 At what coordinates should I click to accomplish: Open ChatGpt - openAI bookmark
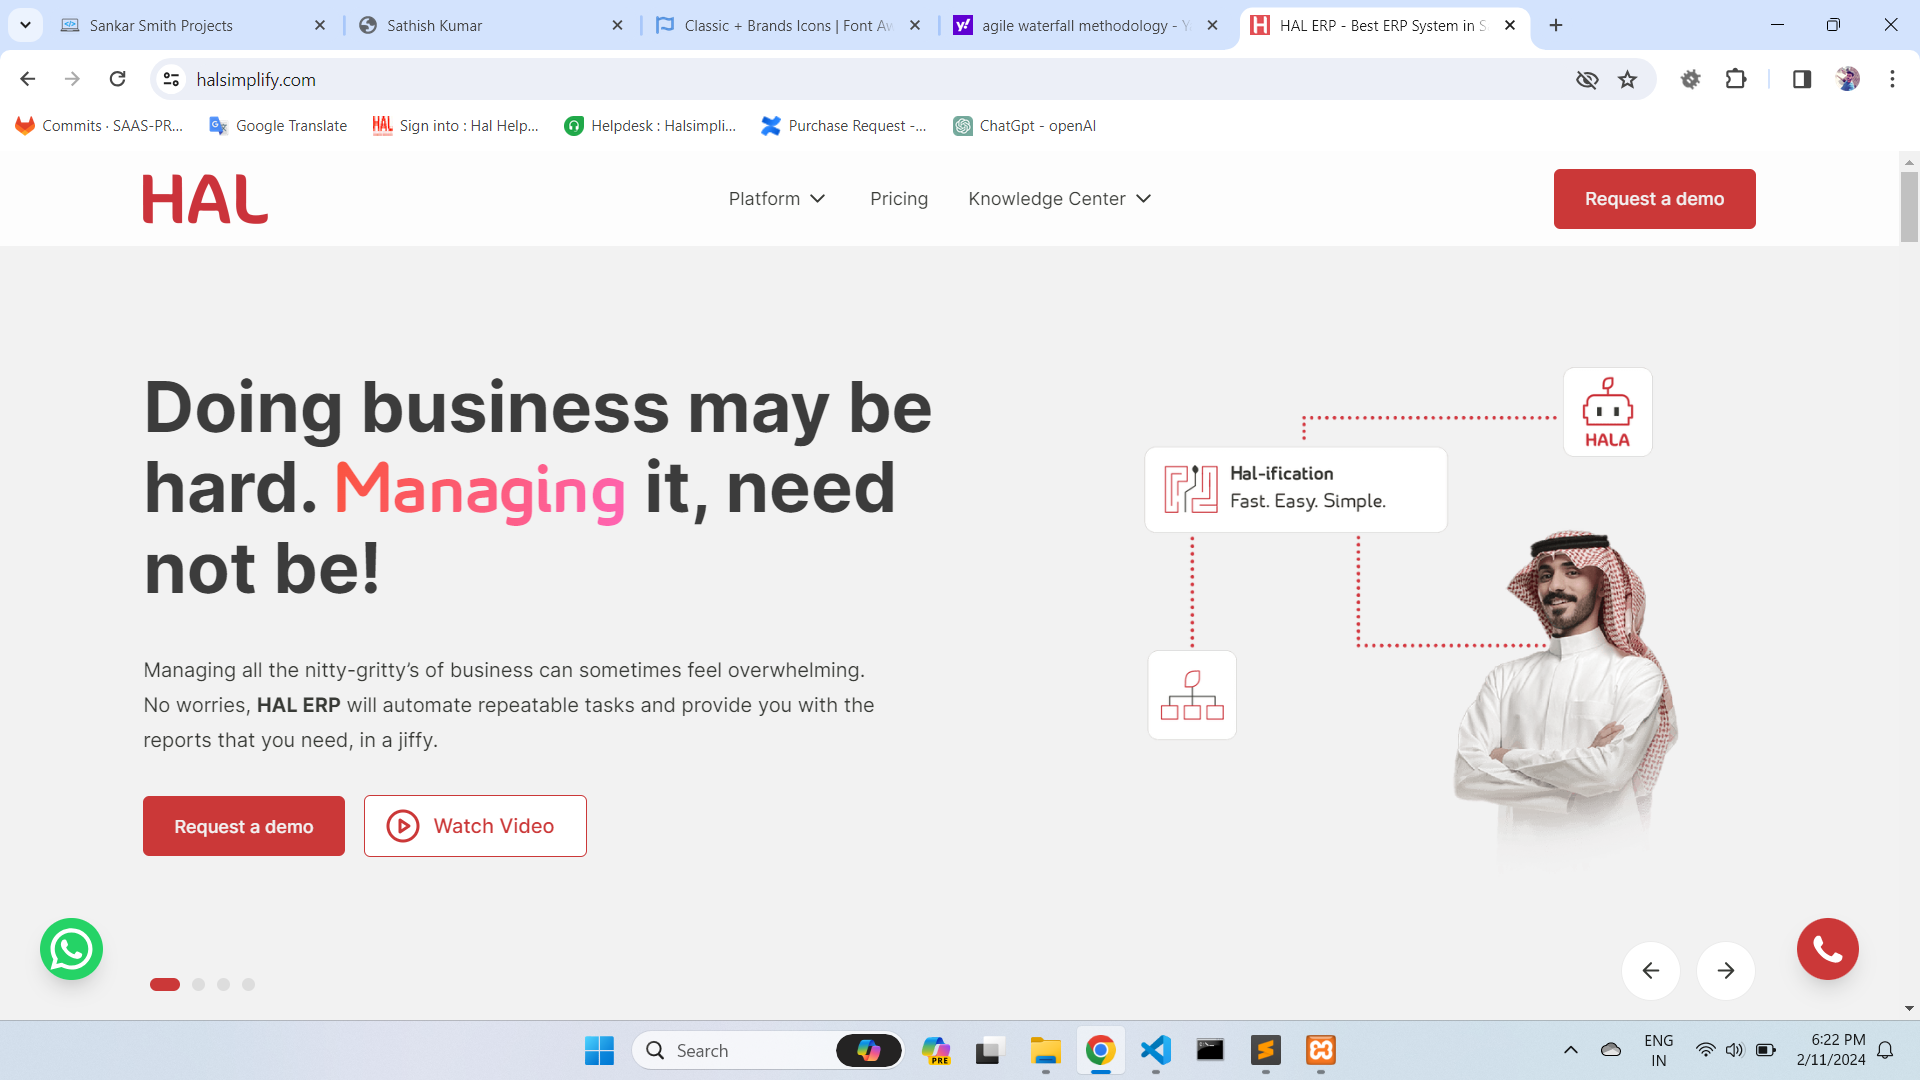tap(1025, 126)
